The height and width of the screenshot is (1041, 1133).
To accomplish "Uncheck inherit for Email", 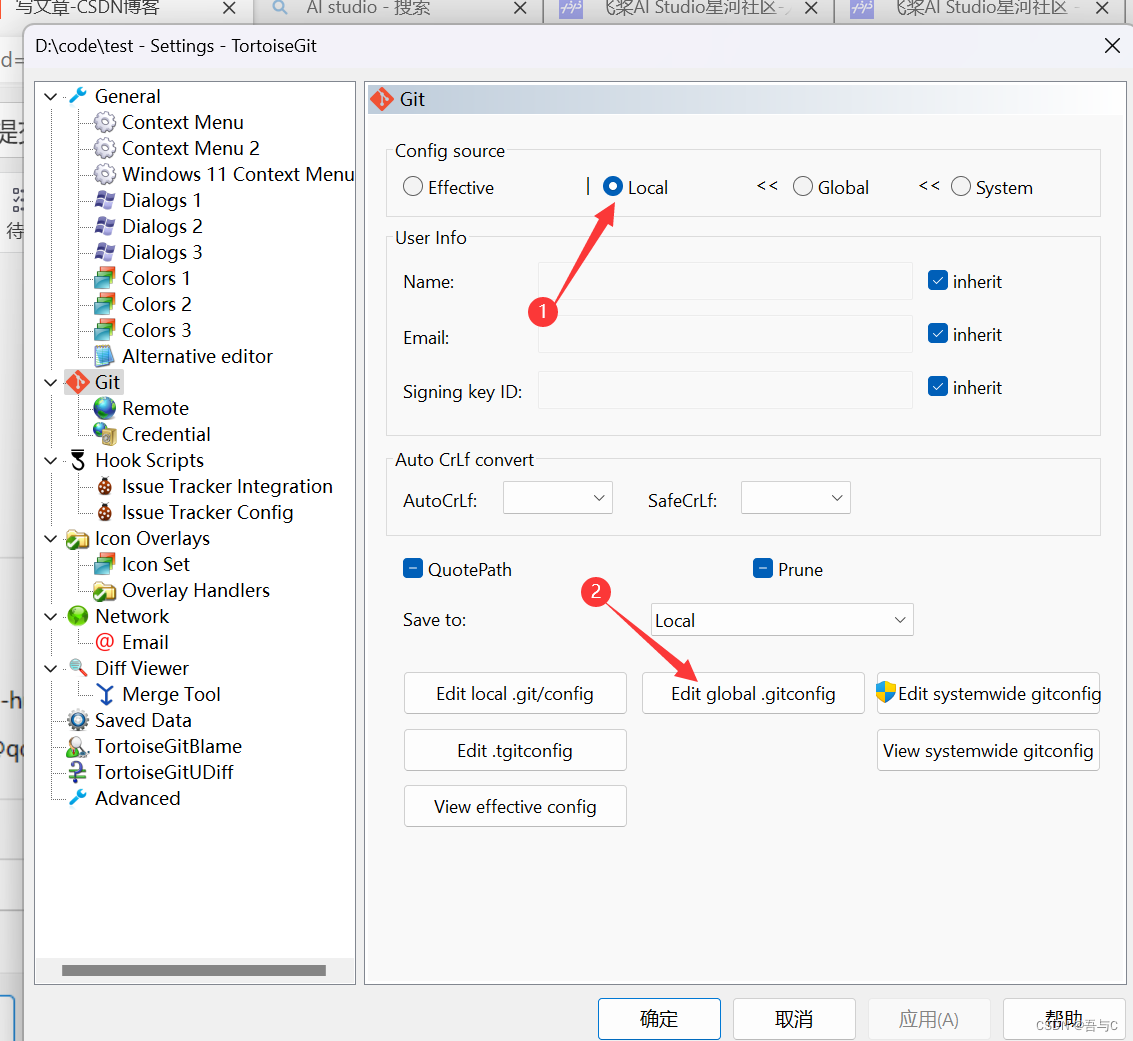I will pyautogui.click(x=938, y=334).
